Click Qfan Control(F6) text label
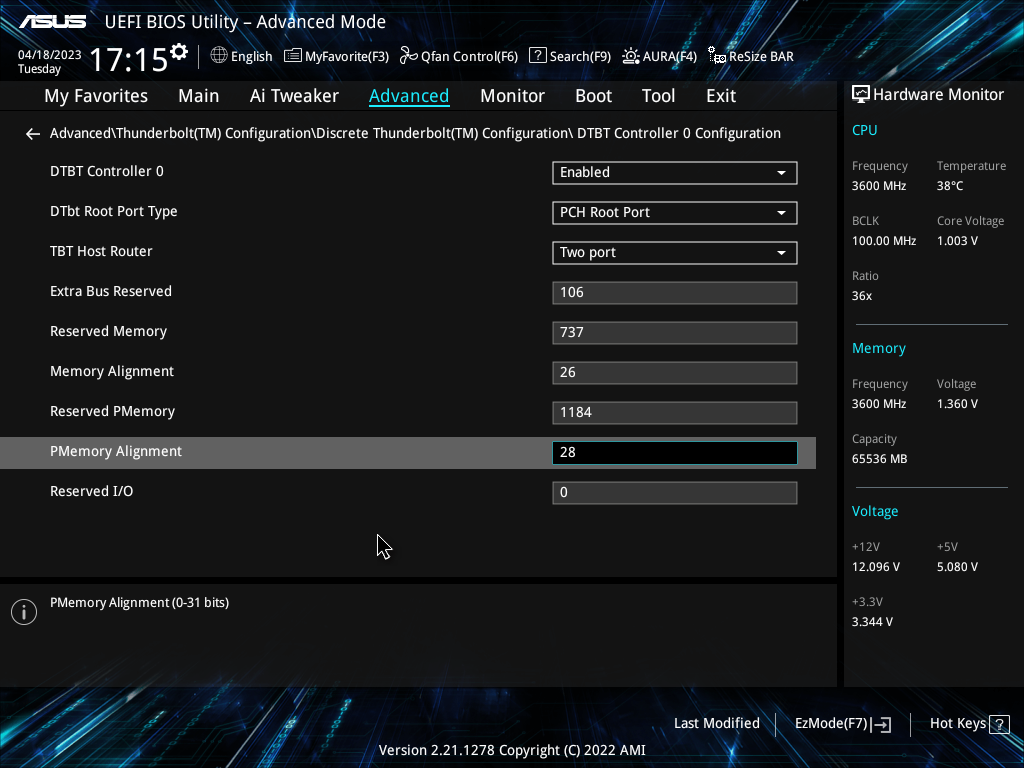The width and height of the screenshot is (1024, 768). (x=470, y=57)
